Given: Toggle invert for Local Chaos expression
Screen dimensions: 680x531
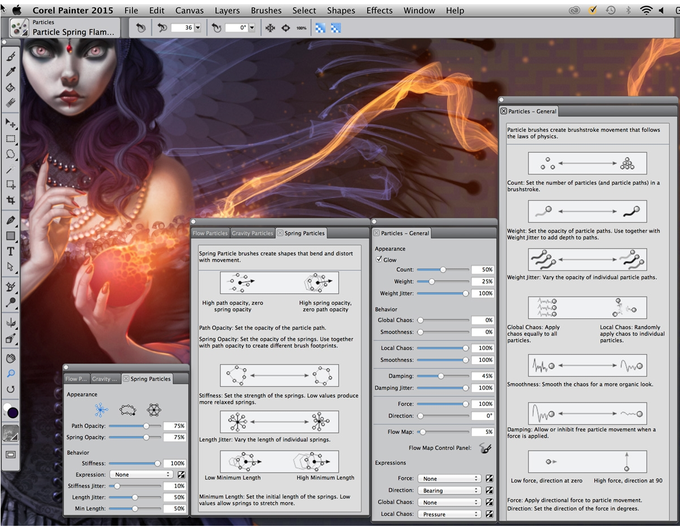Looking at the screenshot, I should click(489, 514).
